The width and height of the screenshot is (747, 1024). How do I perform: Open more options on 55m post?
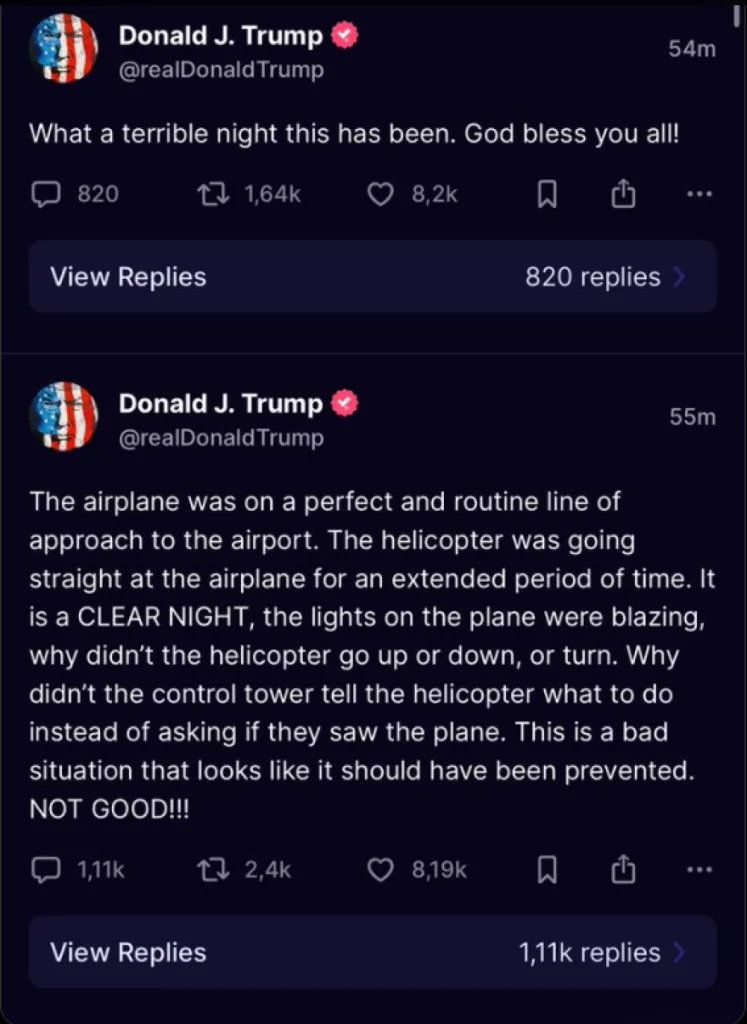tap(699, 870)
